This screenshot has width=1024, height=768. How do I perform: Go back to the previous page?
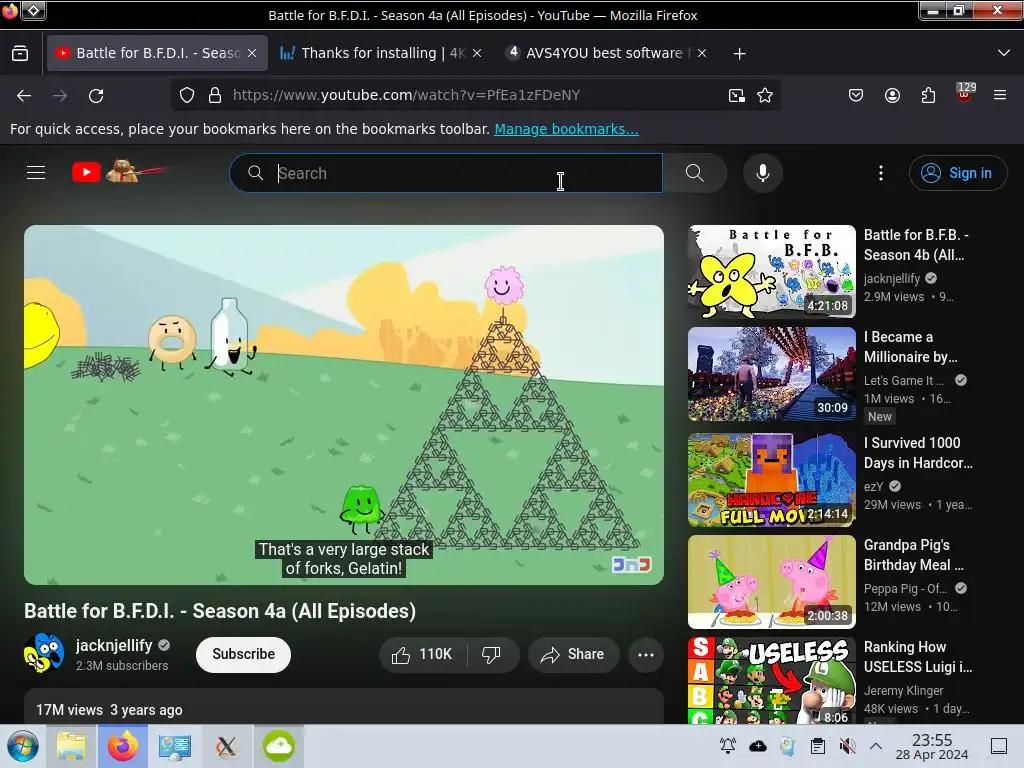coord(24,95)
